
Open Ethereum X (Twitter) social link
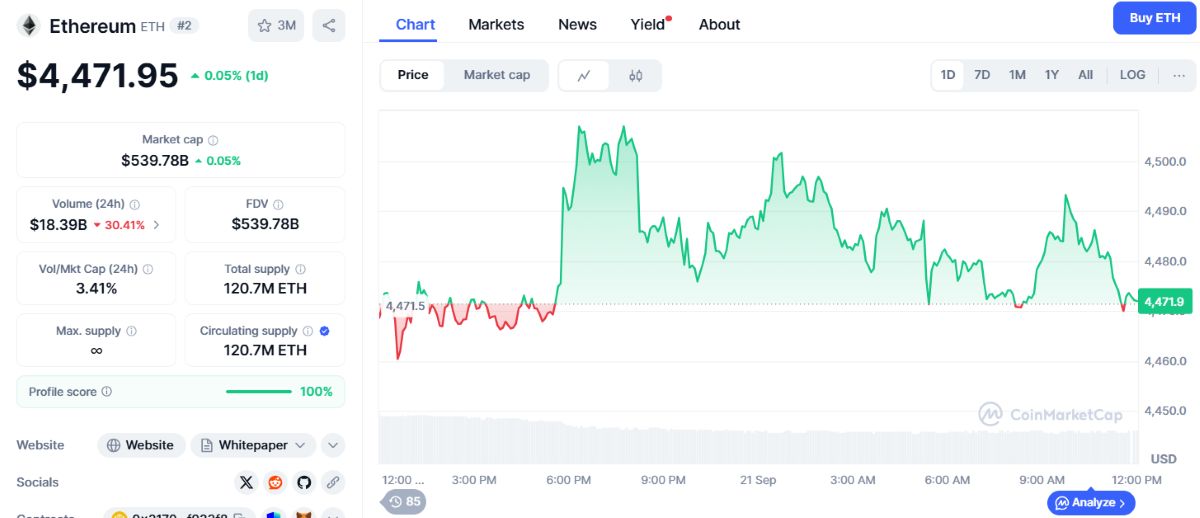tap(246, 482)
